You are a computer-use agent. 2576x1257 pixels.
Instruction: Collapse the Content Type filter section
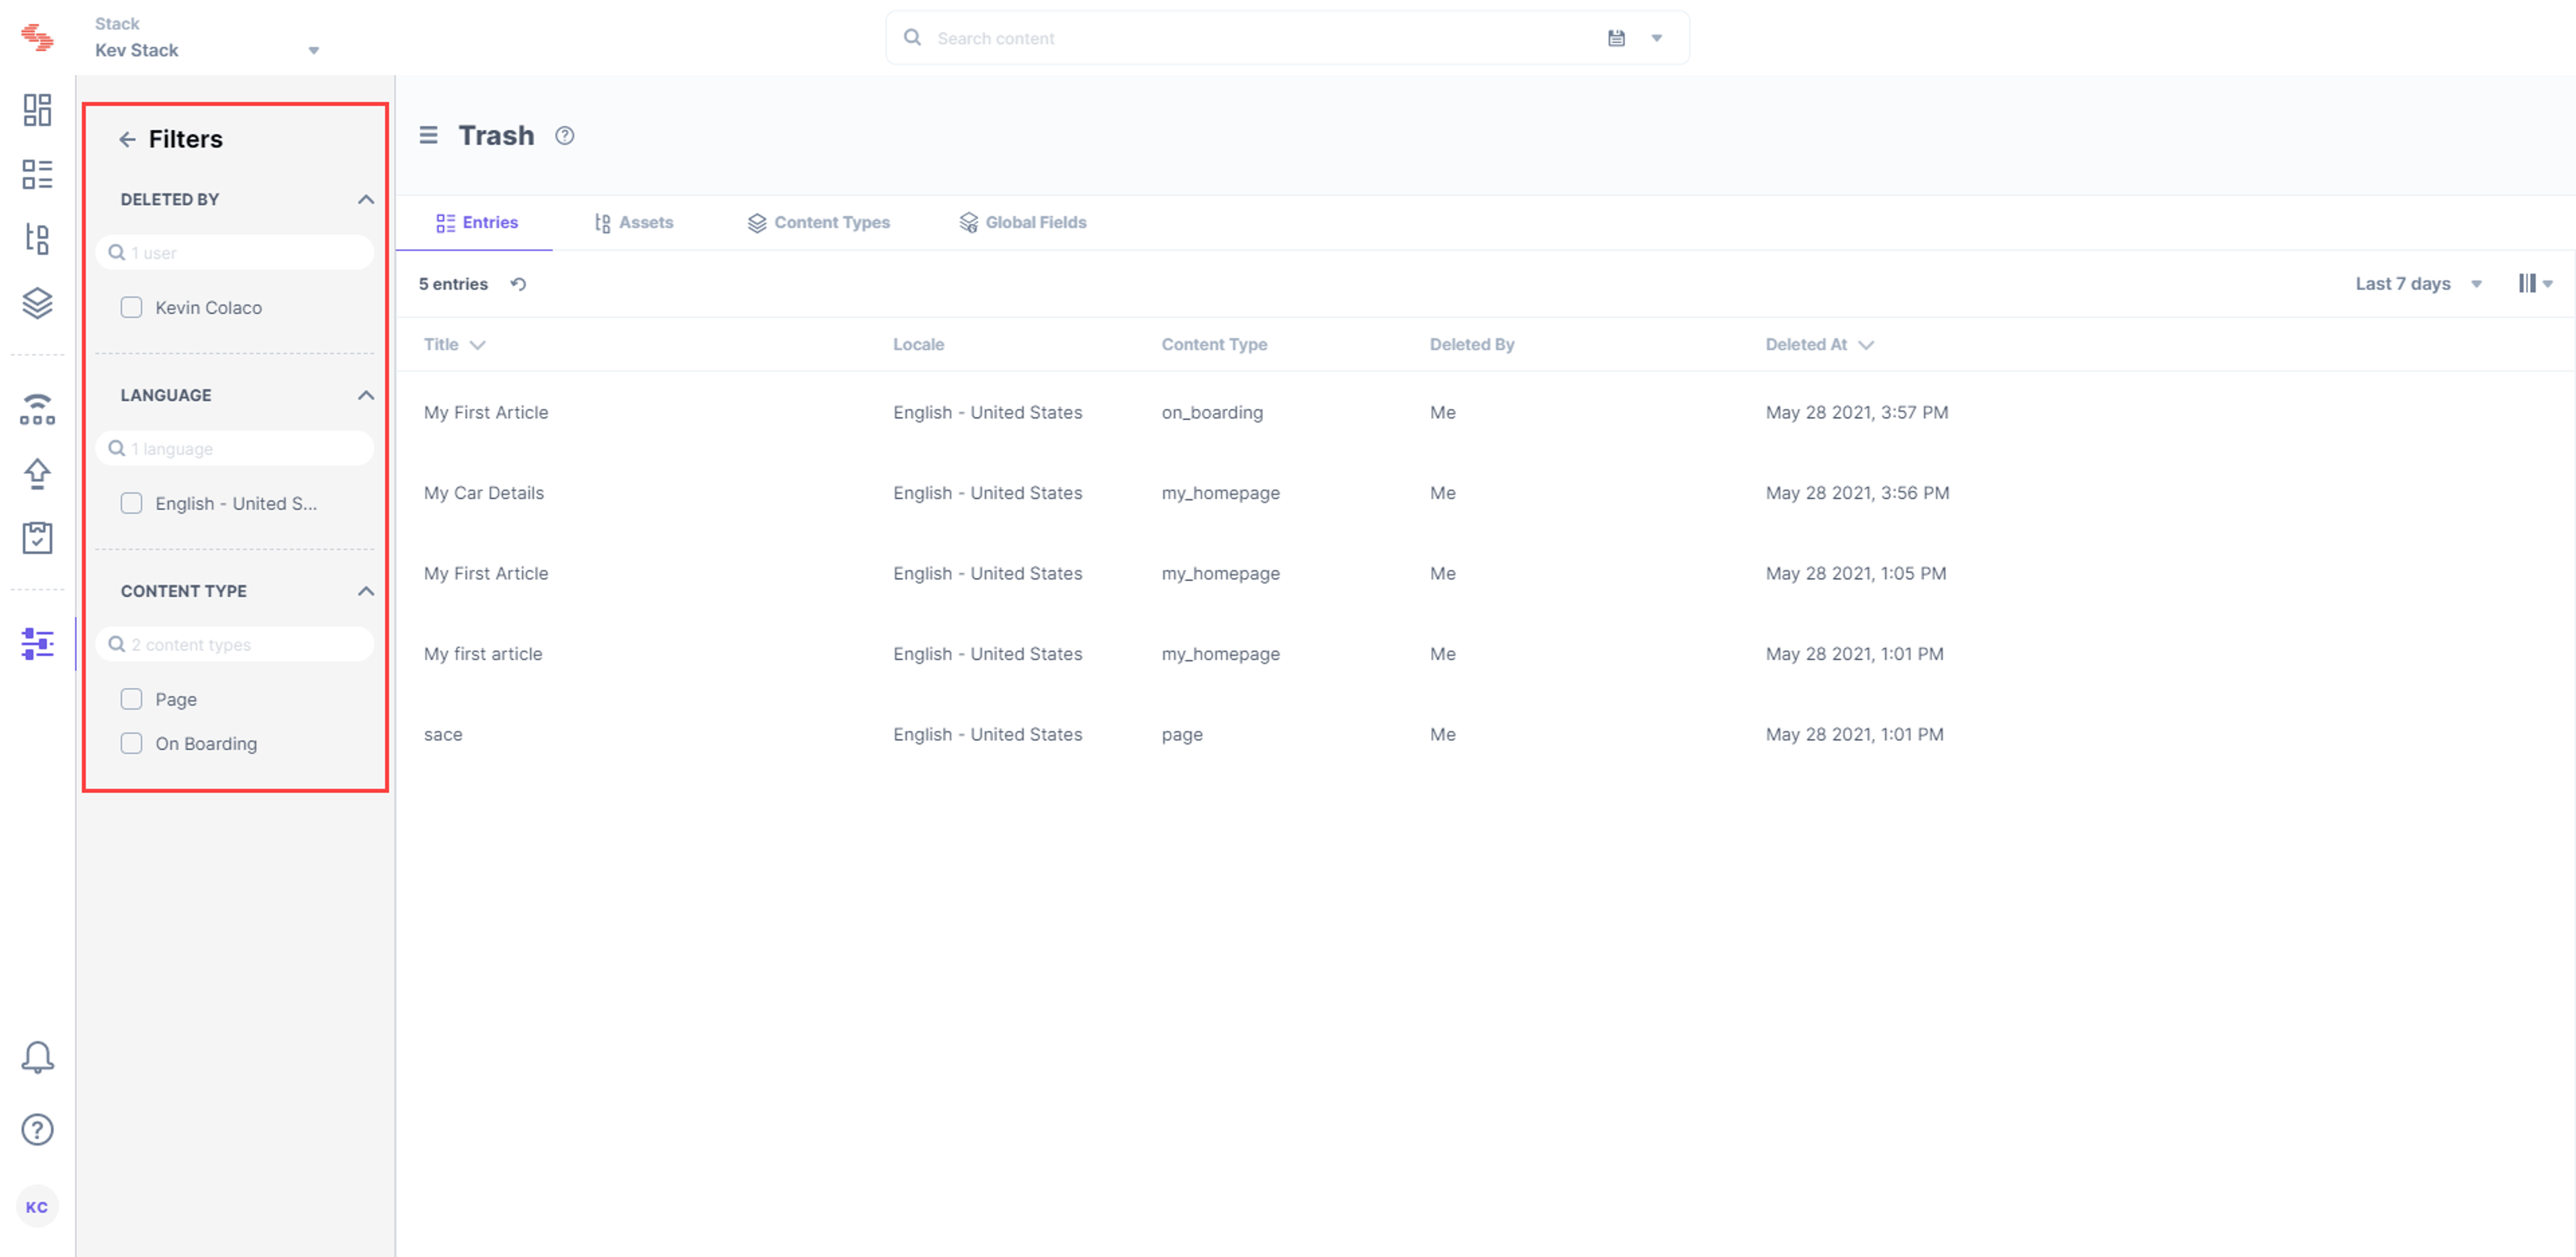click(x=366, y=591)
